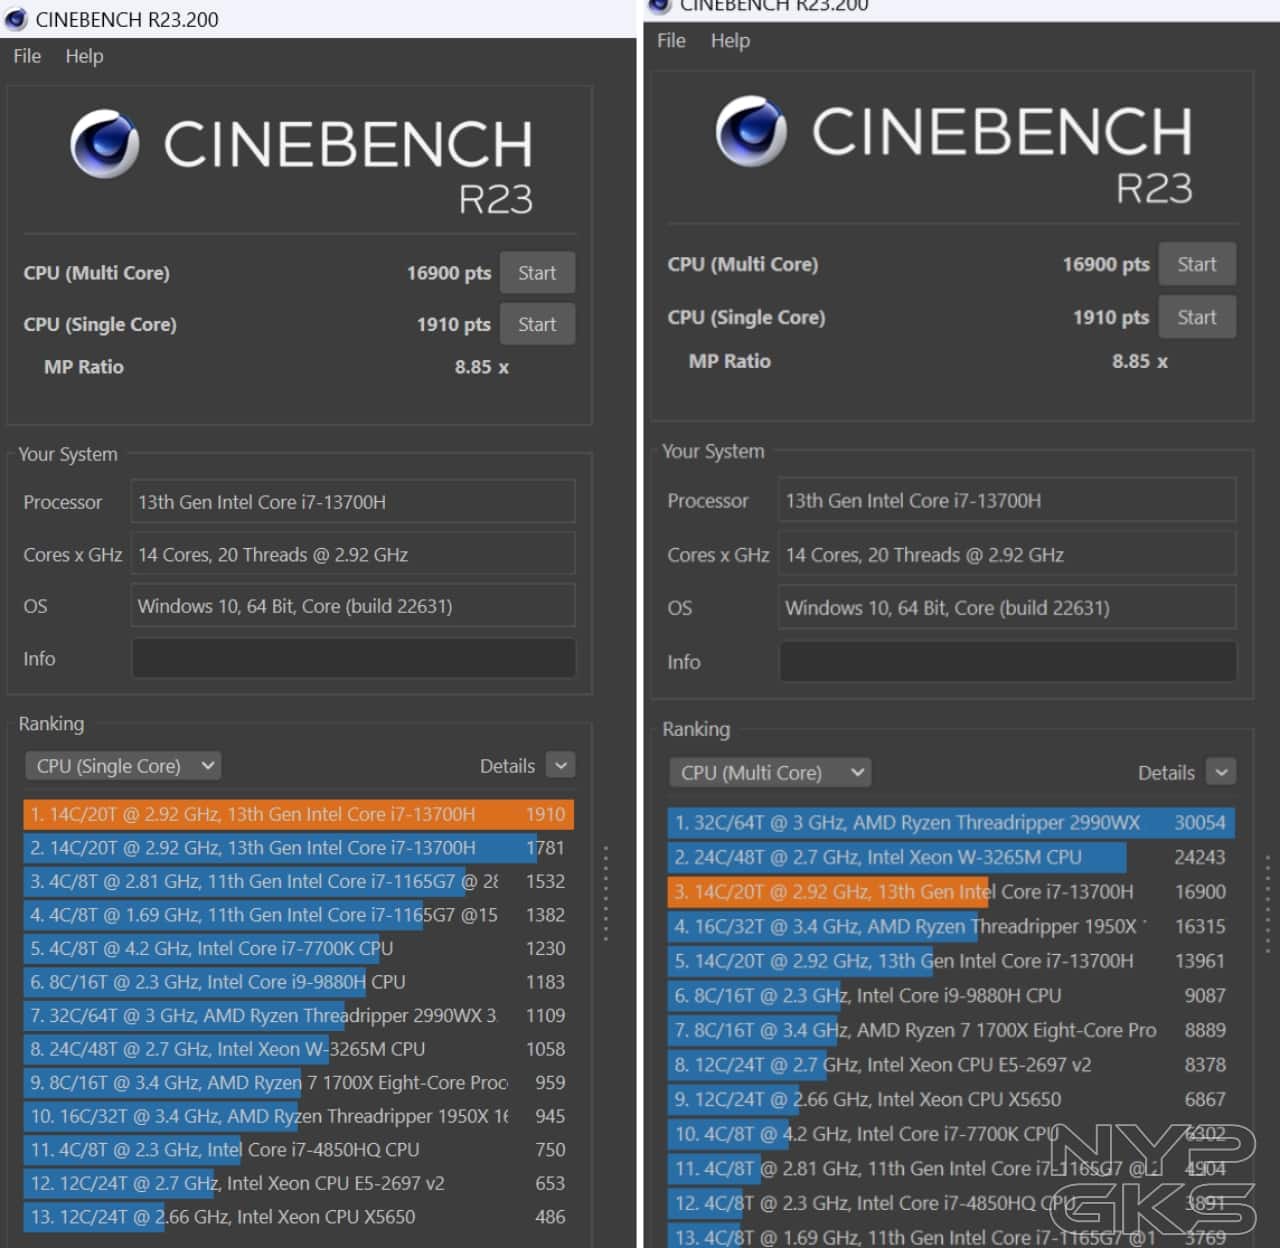Click the Cinebench app icon in left title bar
The height and width of the screenshot is (1248, 1280).
coord(16,19)
